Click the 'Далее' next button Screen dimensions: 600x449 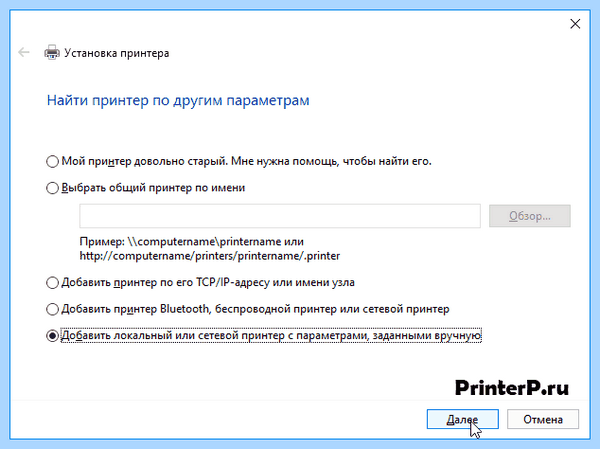point(462,419)
